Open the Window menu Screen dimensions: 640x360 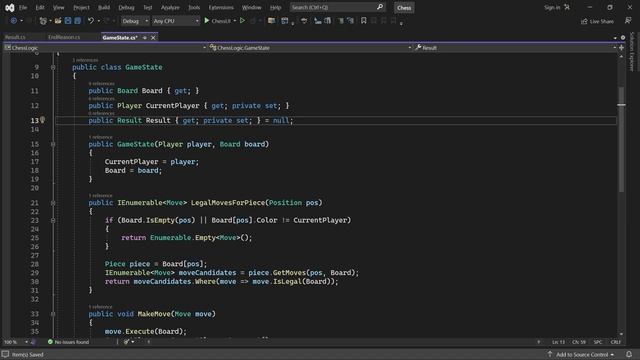point(251,7)
